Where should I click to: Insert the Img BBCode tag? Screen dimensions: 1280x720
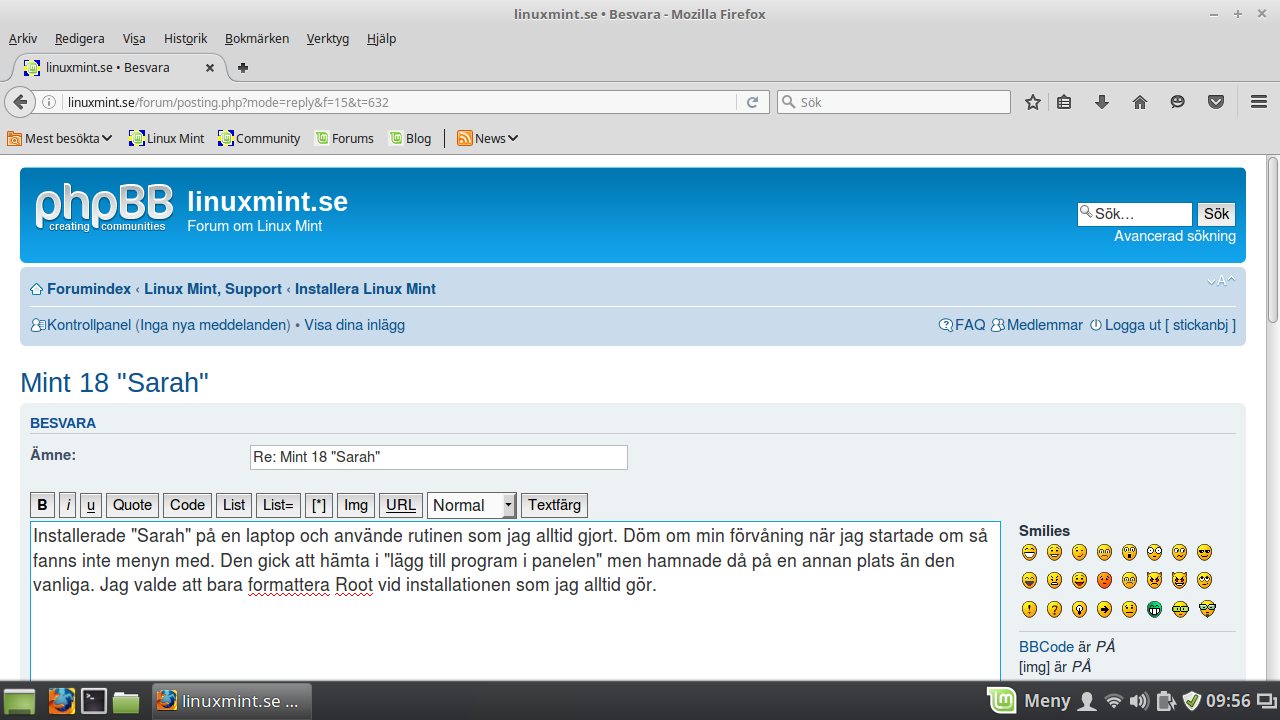click(355, 505)
